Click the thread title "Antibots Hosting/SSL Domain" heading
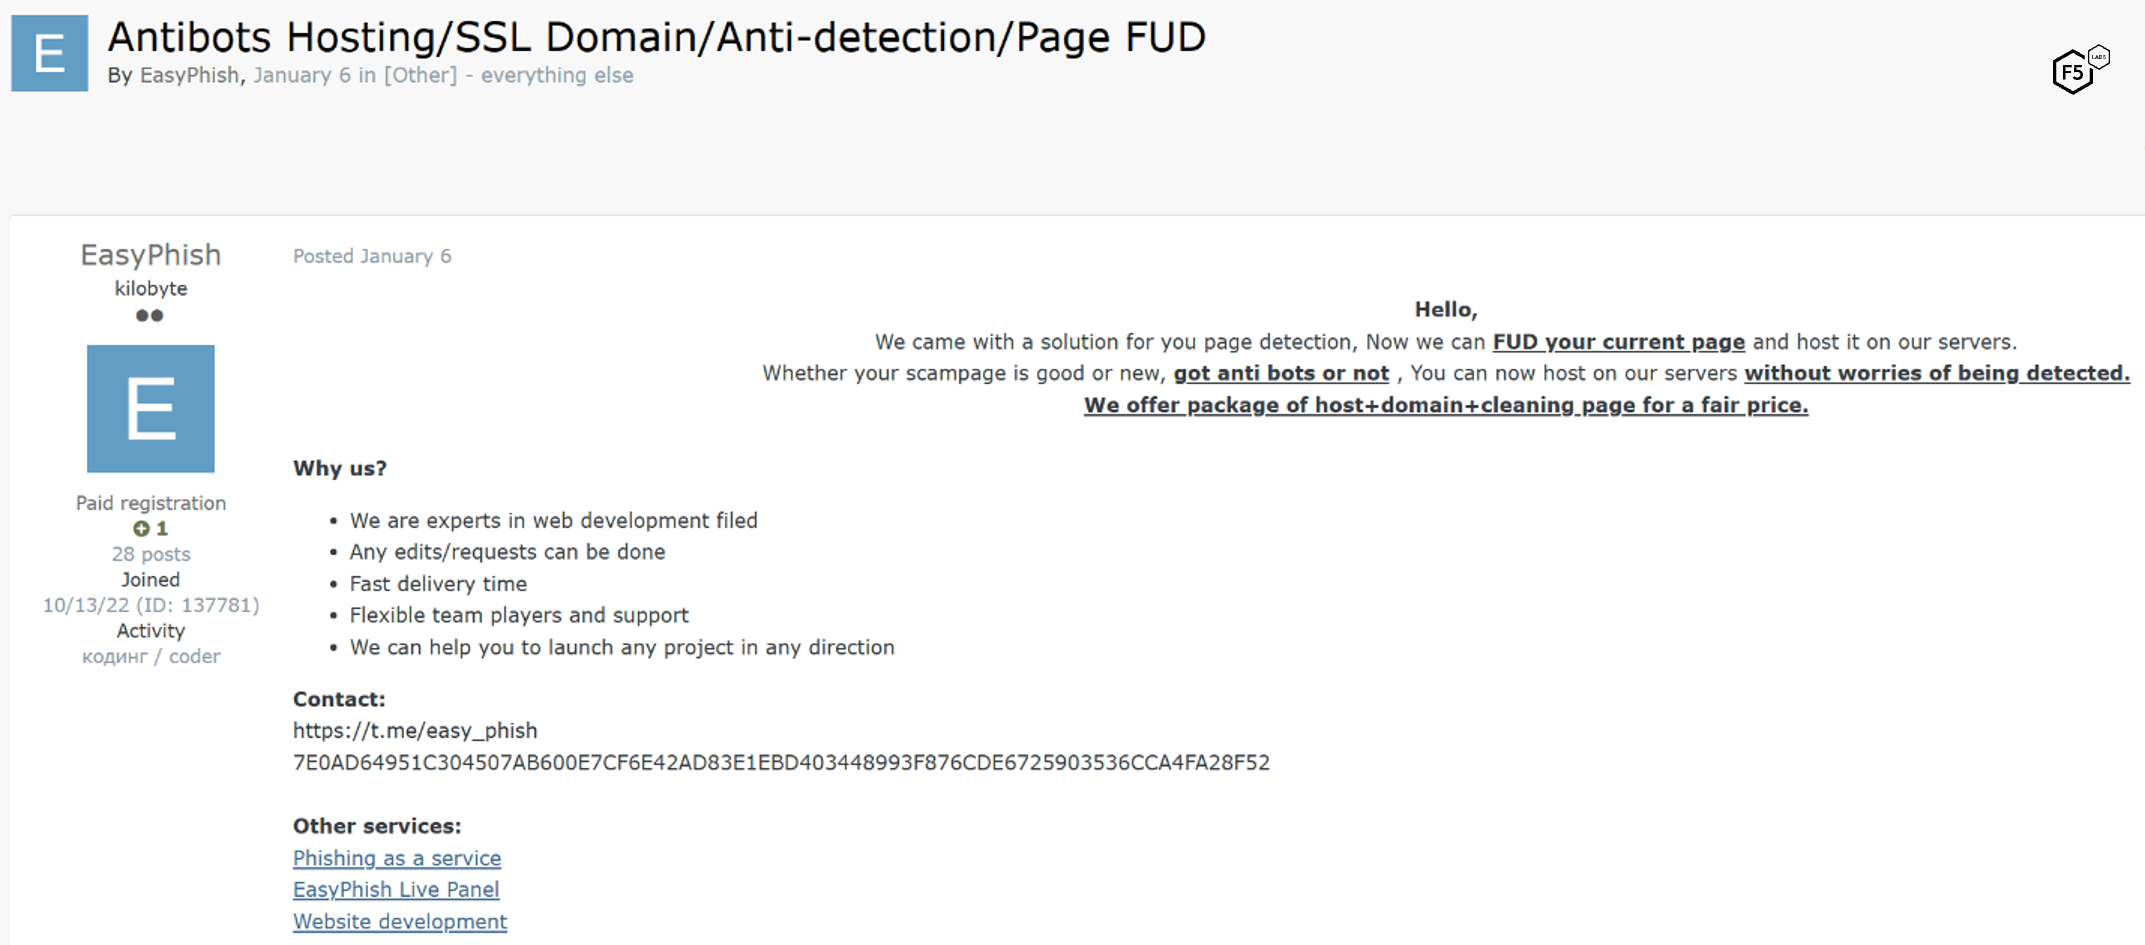The image size is (2145, 945). pos(656,38)
